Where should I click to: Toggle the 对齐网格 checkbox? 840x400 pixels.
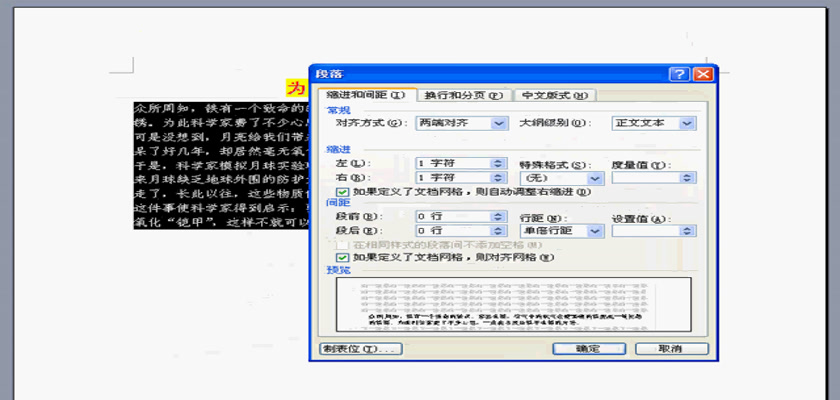pyautogui.click(x=341, y=258)
